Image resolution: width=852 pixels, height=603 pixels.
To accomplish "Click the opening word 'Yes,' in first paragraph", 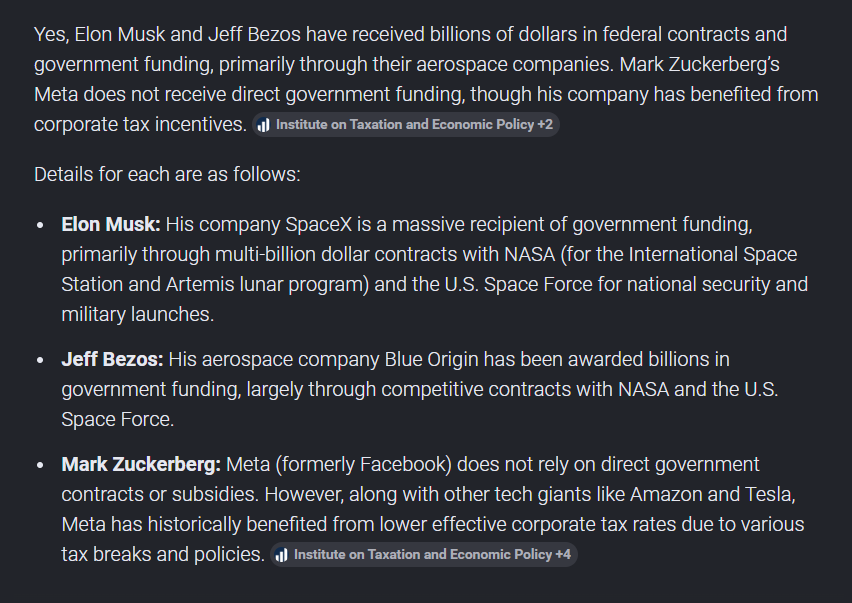I will (x=52, y=35).
